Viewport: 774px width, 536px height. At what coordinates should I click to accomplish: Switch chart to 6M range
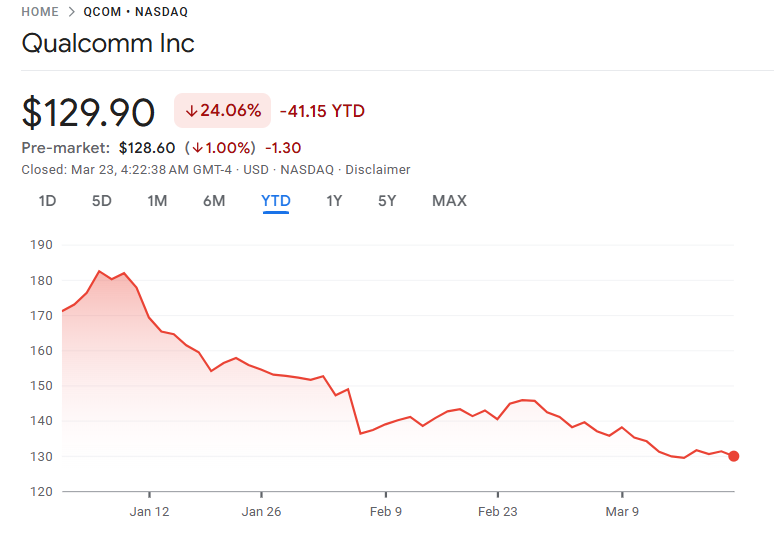tap(214, 201)
